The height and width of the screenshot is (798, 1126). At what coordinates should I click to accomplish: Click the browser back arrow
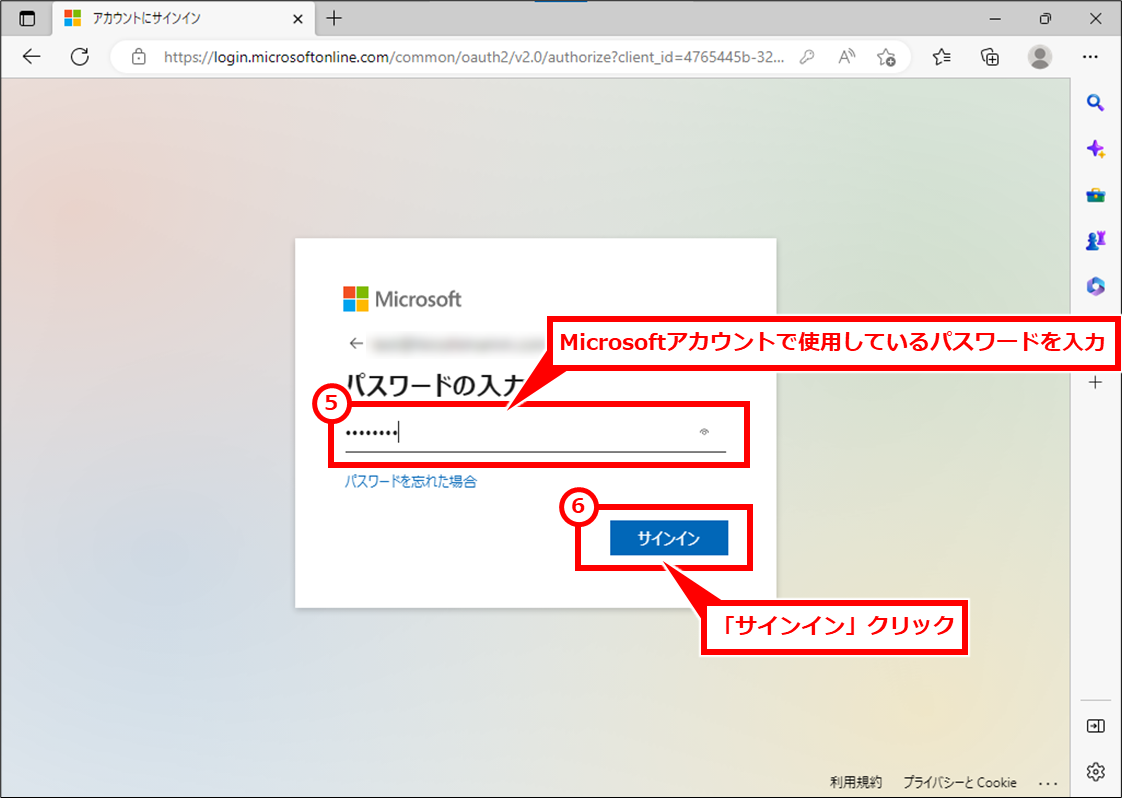click(32, 57)
